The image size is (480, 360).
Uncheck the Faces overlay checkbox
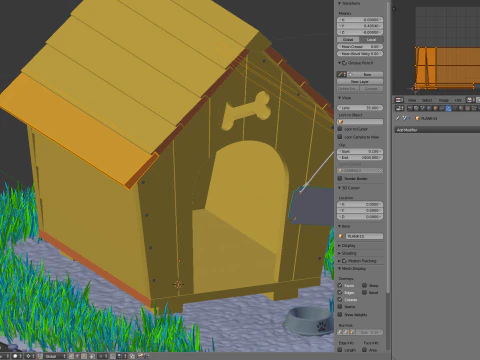coord(340,285)
